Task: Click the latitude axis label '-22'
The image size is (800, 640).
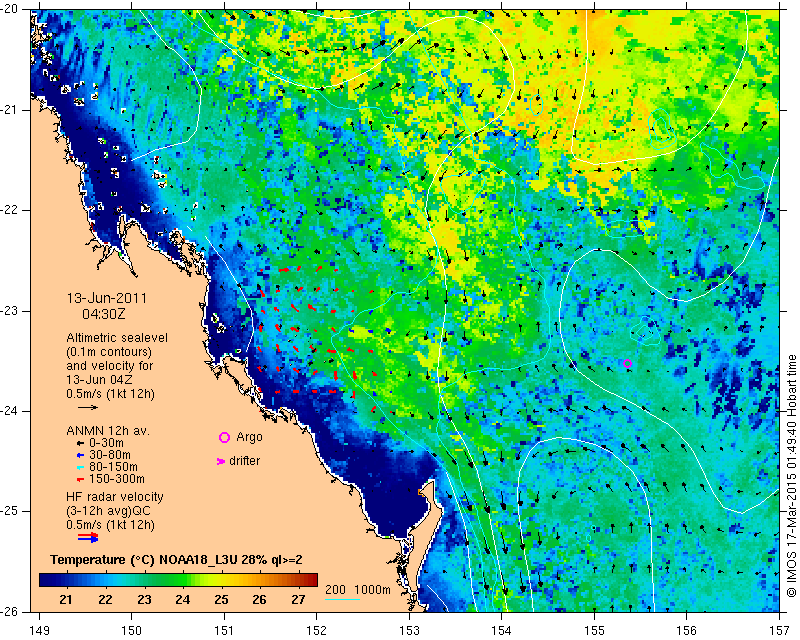Action: click(x=9, y=210)
